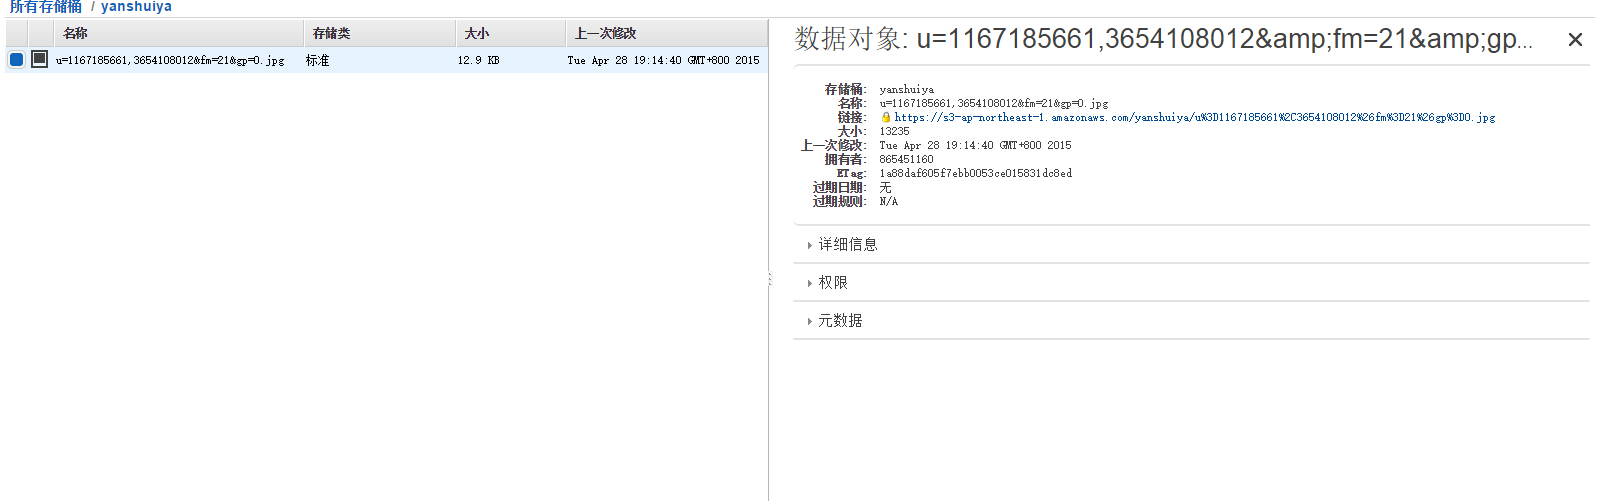Click the 标准 storage class cell
The width and height of the screenshot is (1600, 501).
318,60
